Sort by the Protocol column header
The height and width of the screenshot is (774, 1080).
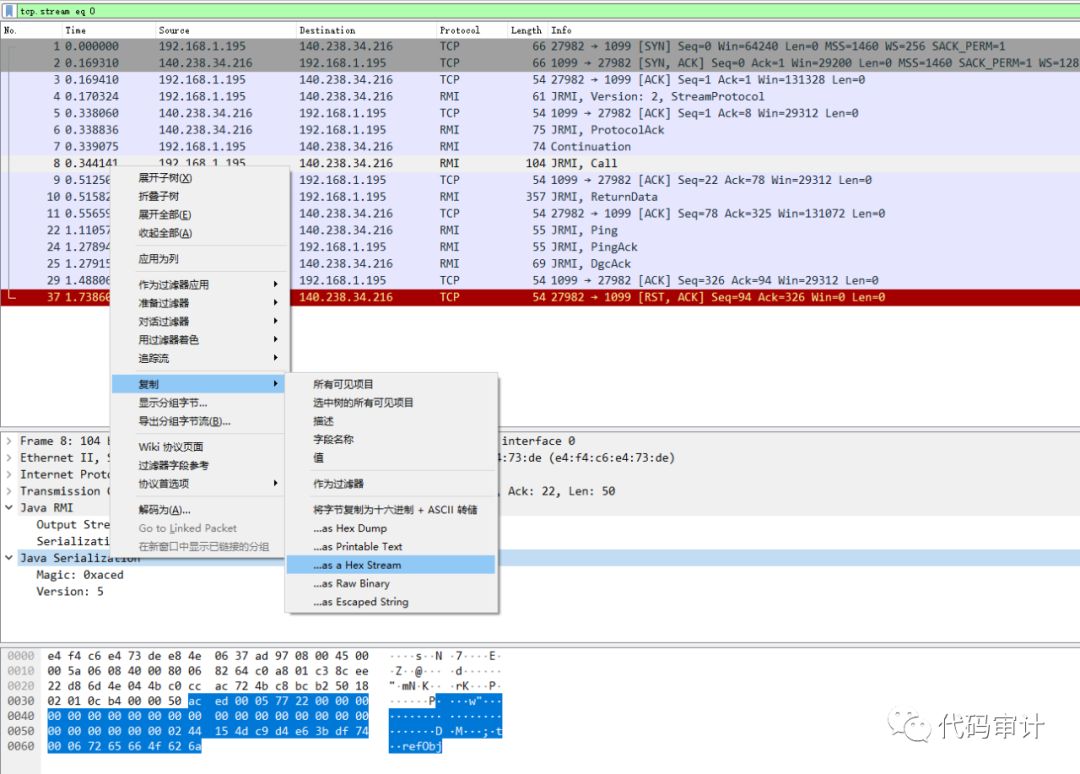tap(459, 30)
